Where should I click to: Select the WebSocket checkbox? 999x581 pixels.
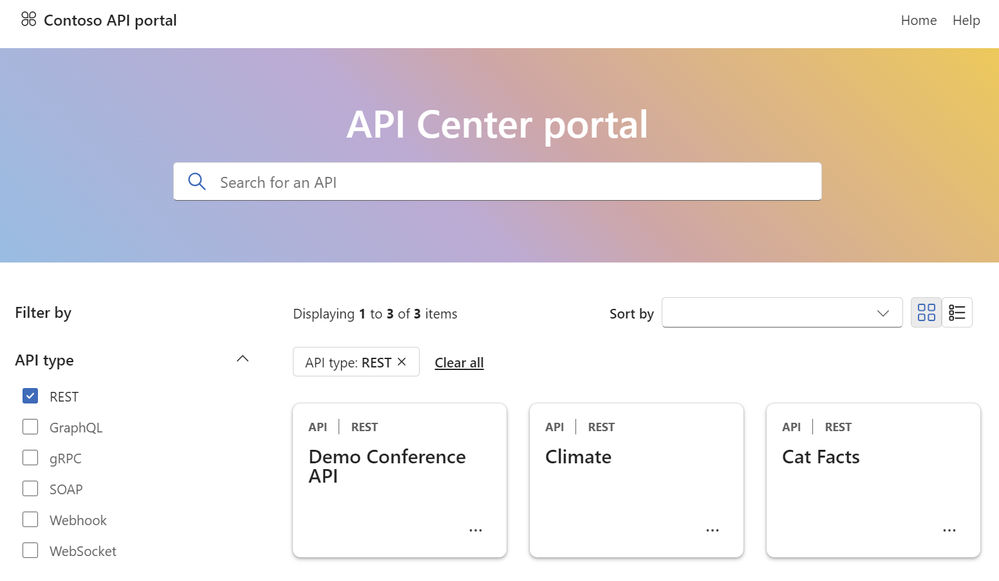pyautogui.click(x=30, y=550)
